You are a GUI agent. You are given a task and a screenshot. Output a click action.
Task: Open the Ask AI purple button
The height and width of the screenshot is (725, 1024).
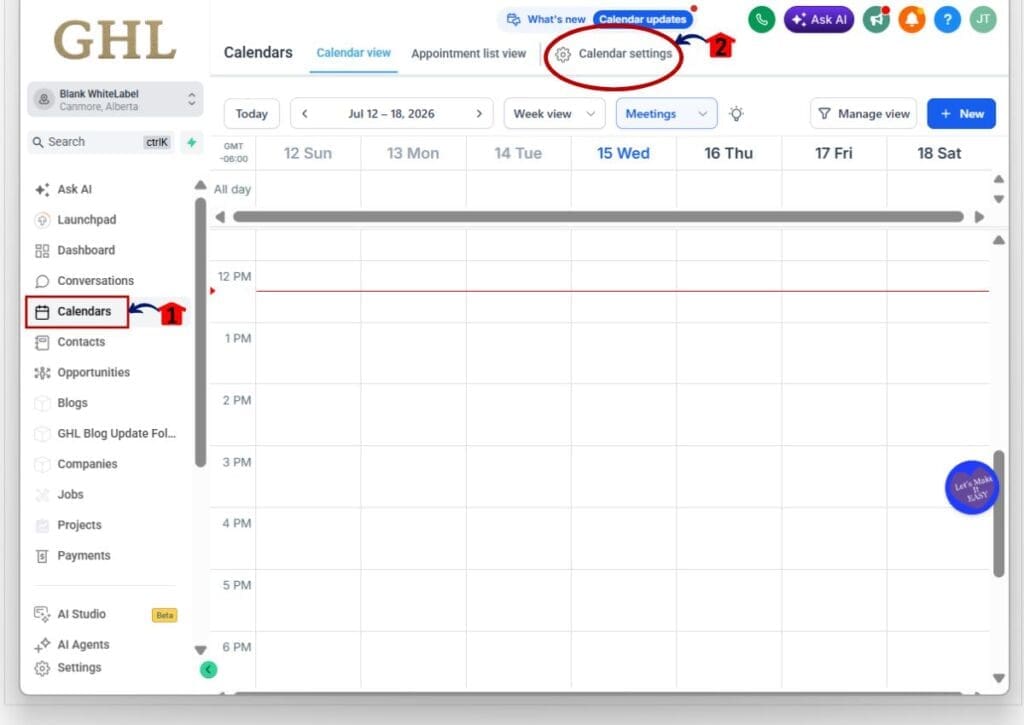[818, 20]
